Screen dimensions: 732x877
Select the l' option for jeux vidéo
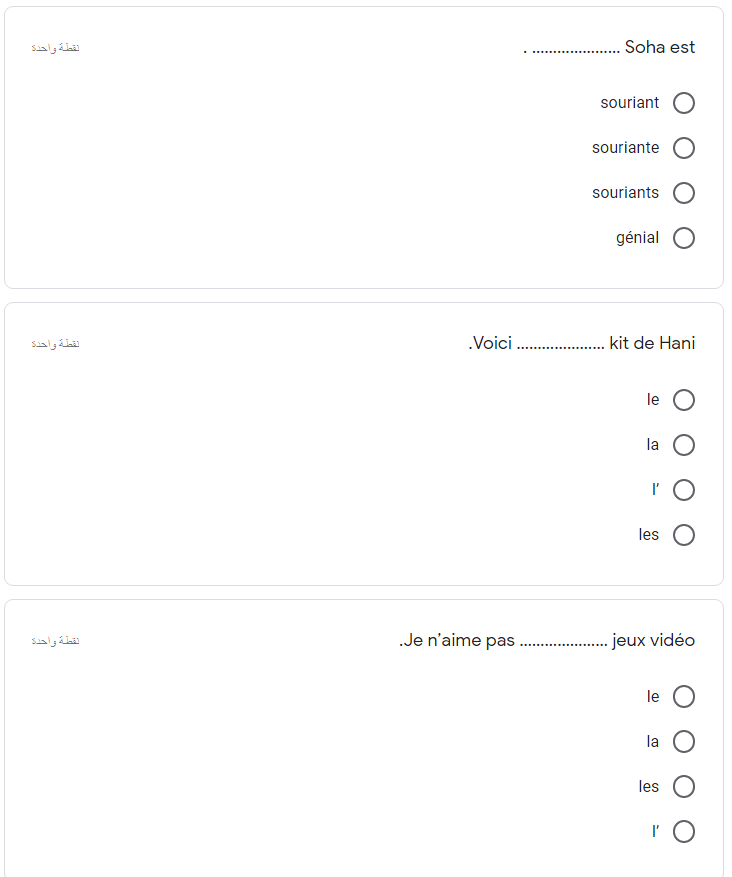point(683,832)
